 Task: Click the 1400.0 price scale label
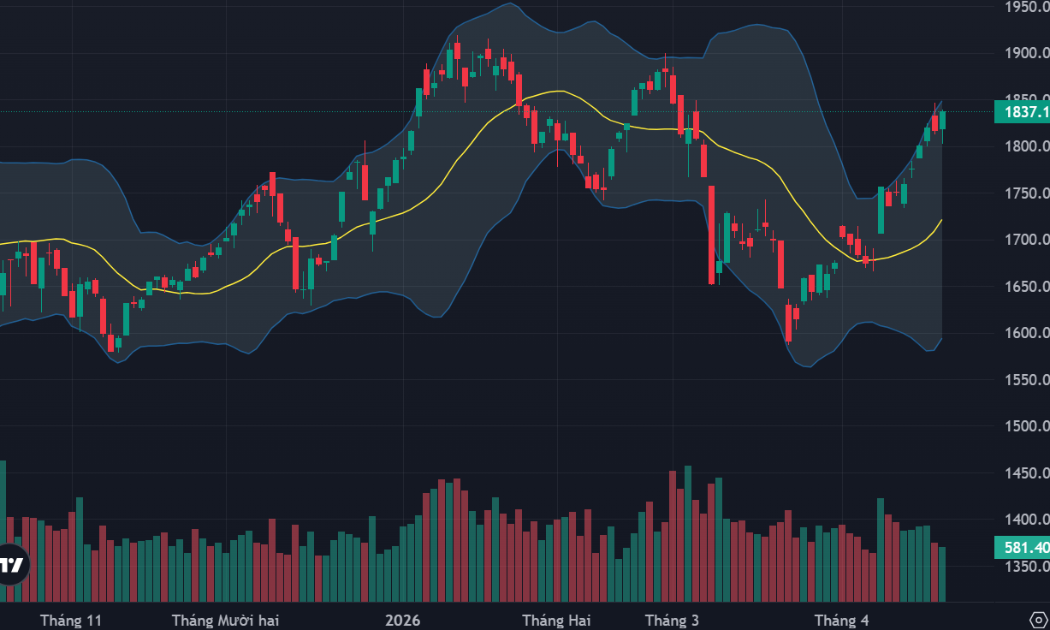1027,519
